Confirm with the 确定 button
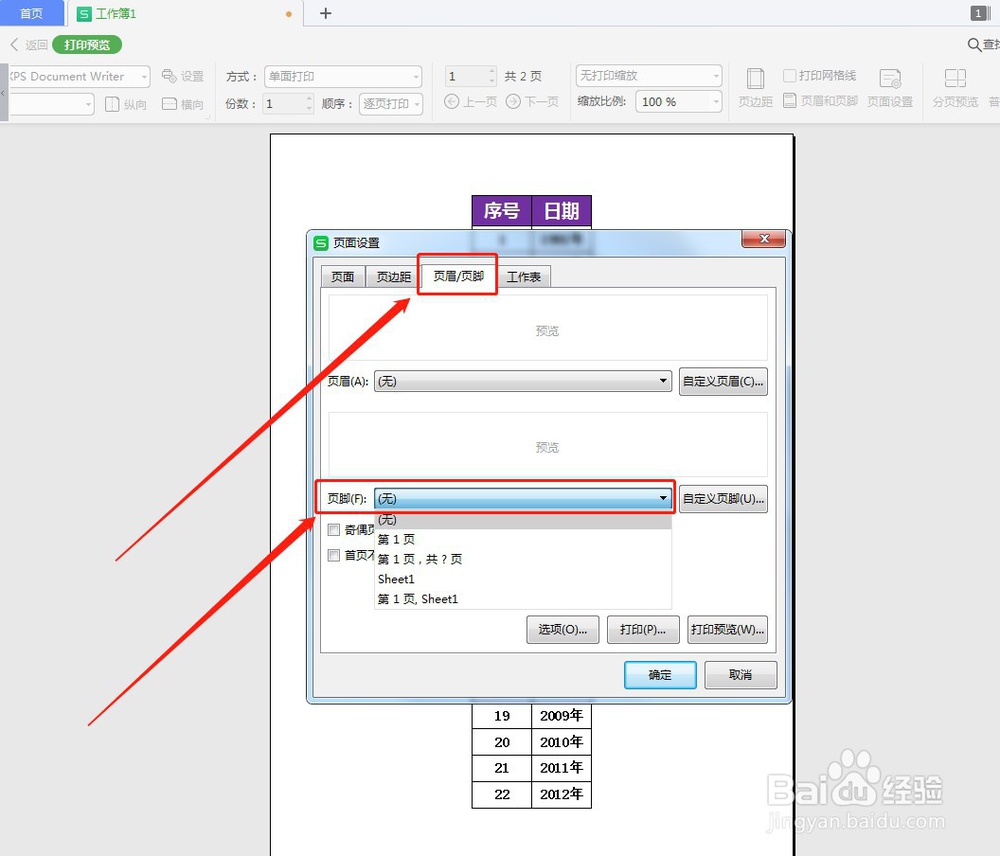Image resolution: width=1000 pixels, height=856 pixels. (x=660, y=675)
